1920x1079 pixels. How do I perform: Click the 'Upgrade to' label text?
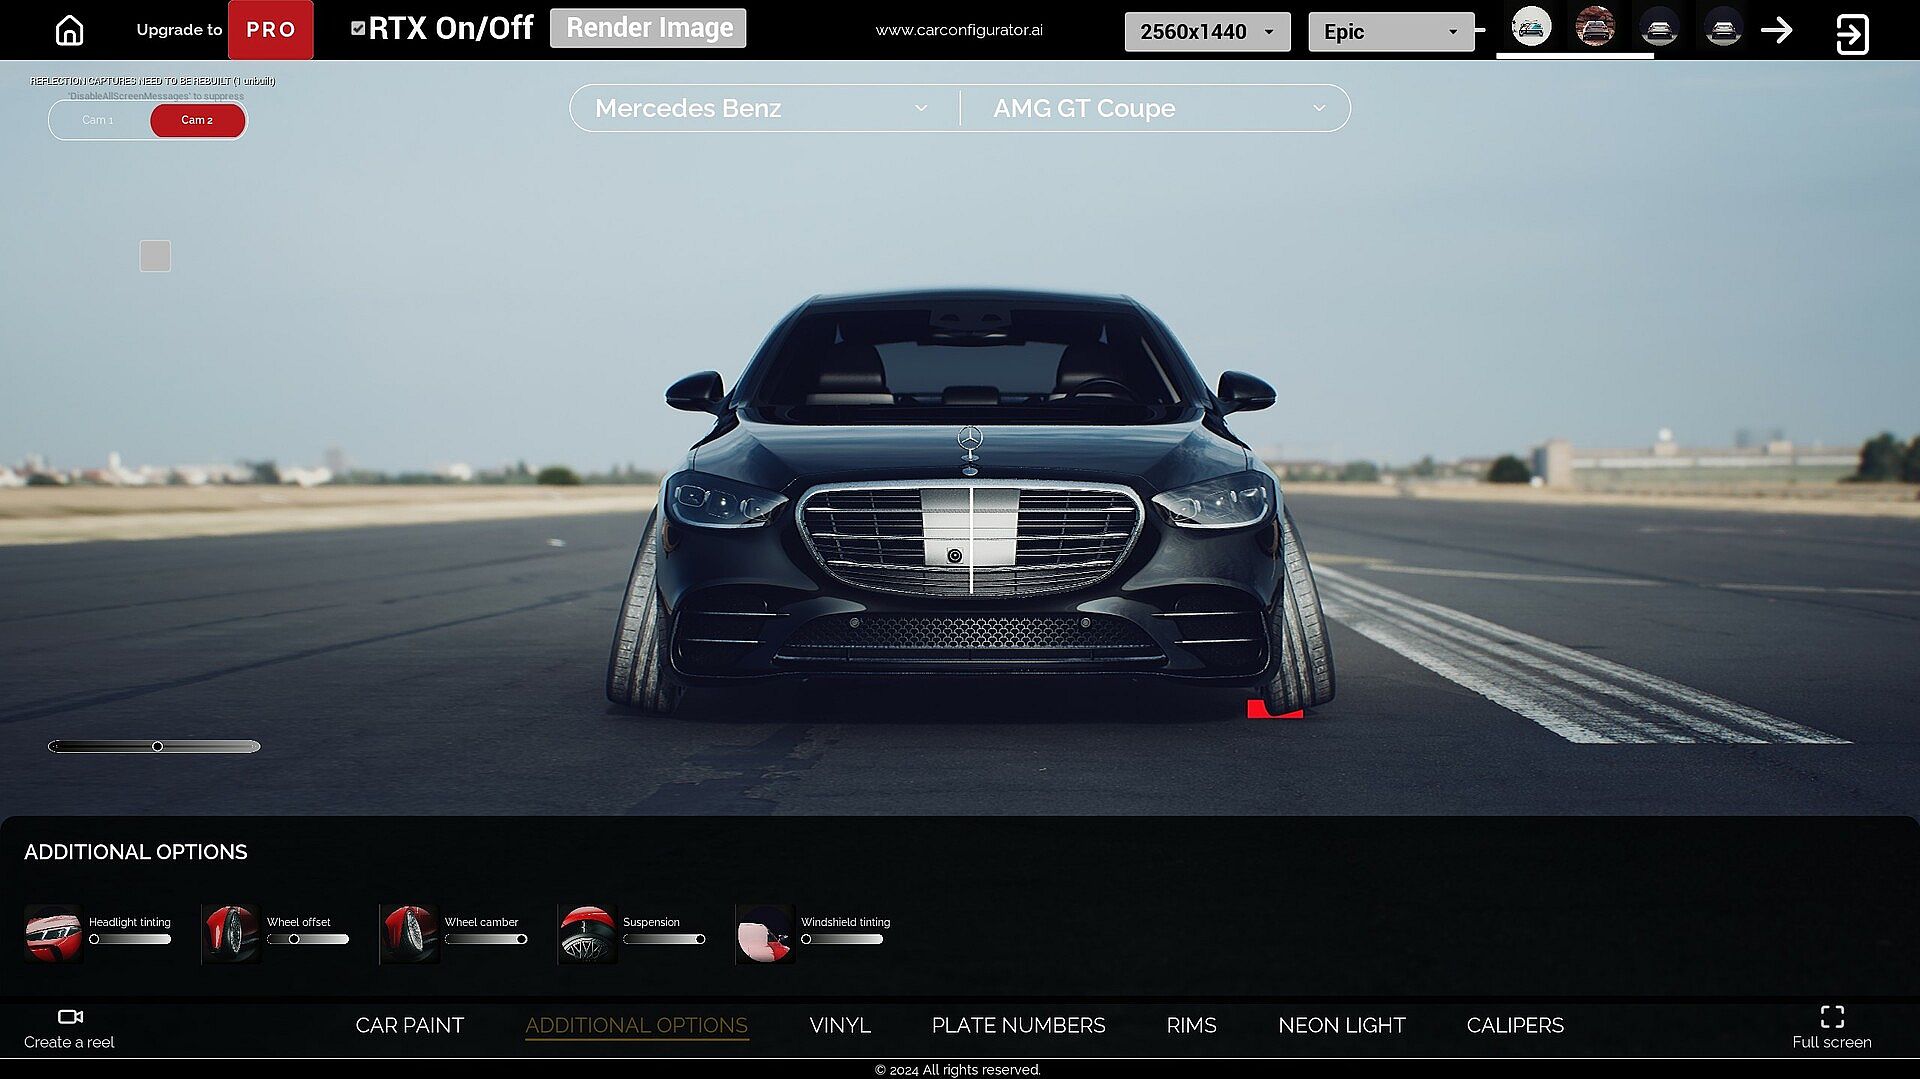point(179,30)
